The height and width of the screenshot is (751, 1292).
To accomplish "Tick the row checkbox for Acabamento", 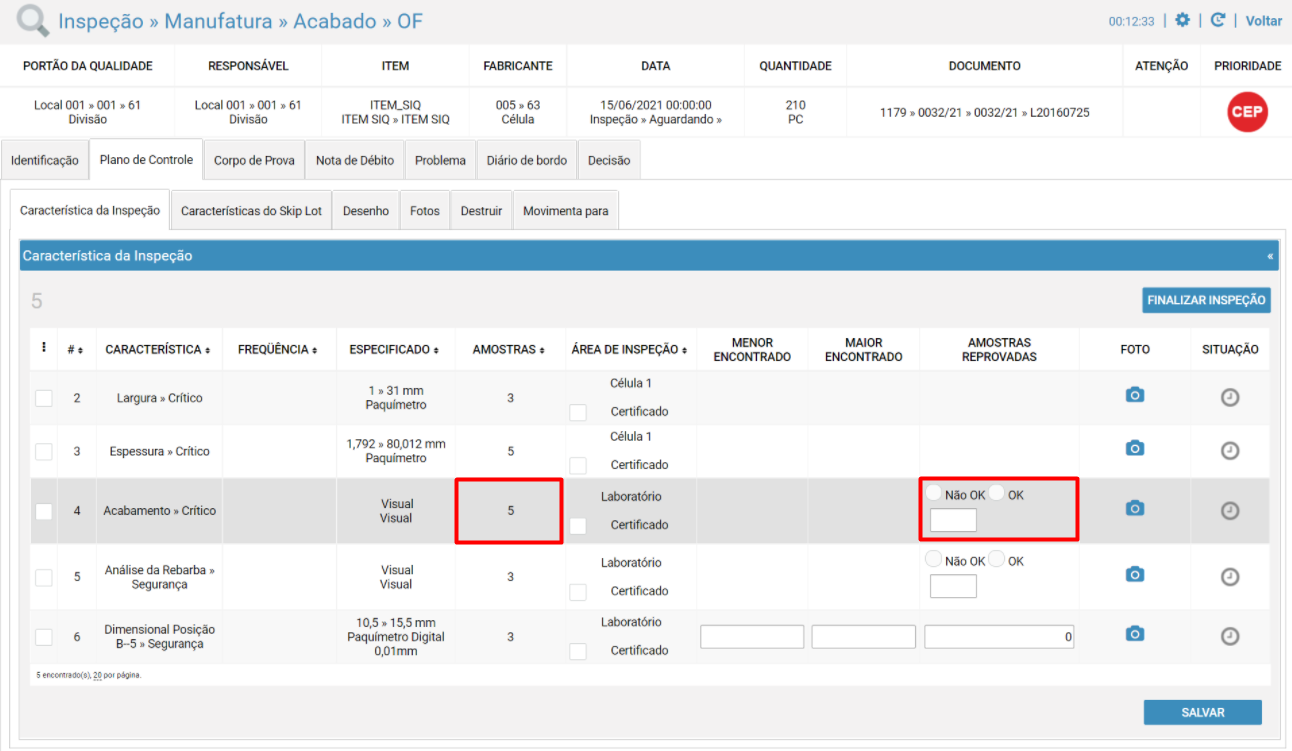I will click(x=44, y=511).
